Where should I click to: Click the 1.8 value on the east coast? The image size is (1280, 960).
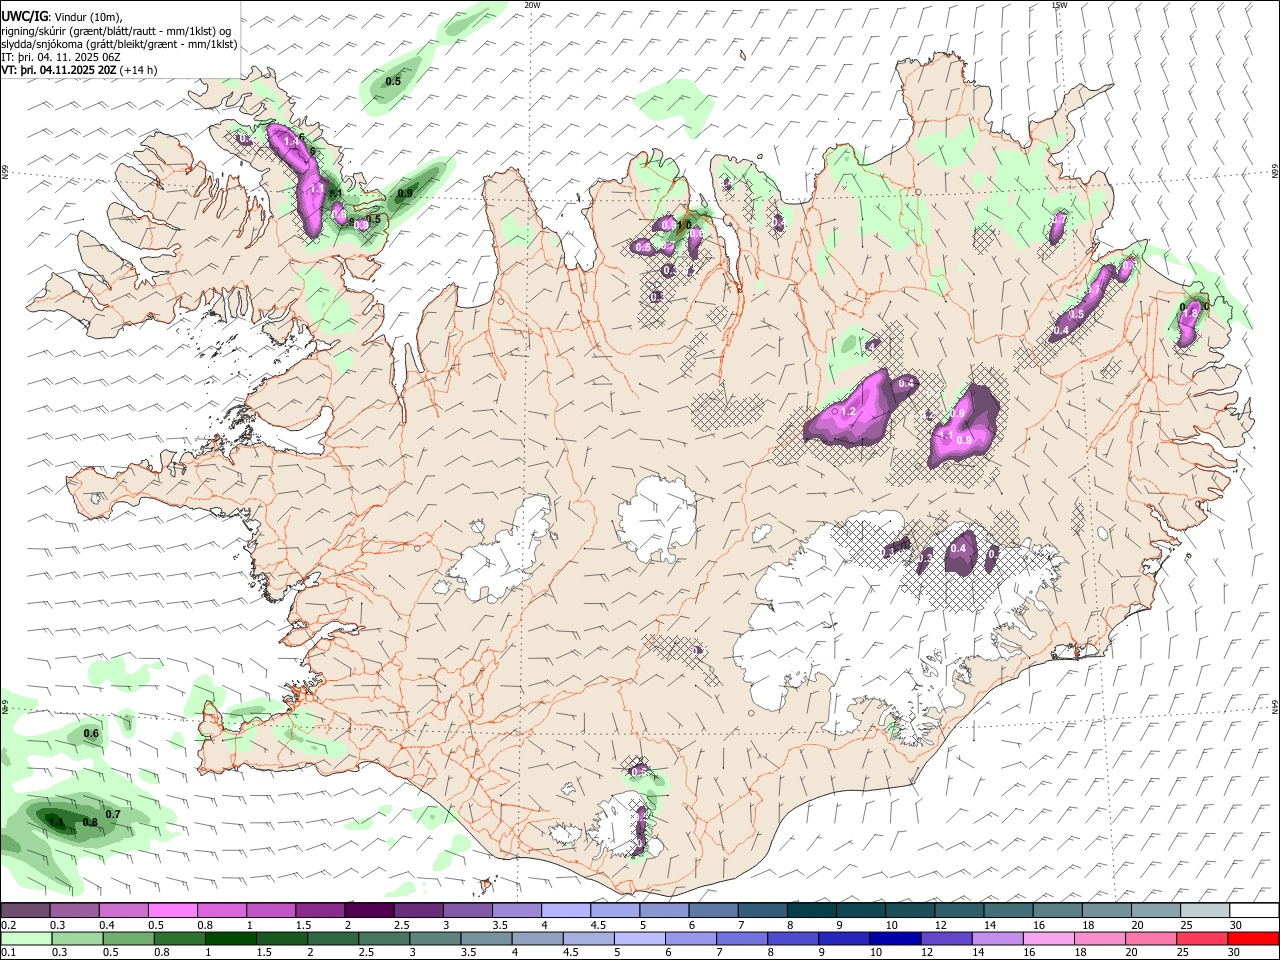1190,313
